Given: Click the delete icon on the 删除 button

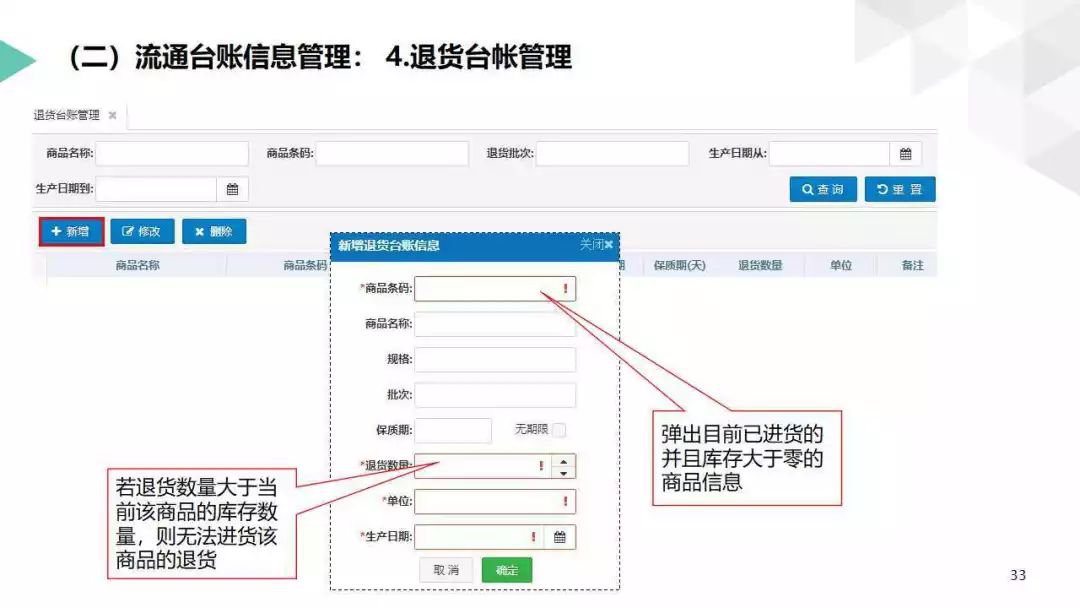Looking at the screenshot, I should (197, 231).
